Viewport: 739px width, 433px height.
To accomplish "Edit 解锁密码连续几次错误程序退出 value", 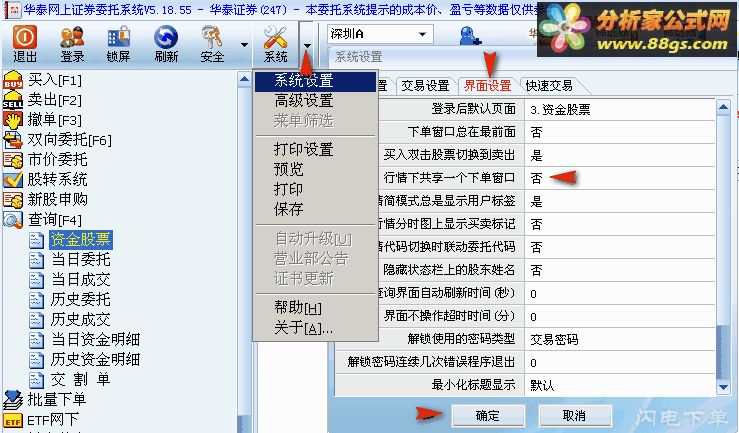I will (620, 362).
